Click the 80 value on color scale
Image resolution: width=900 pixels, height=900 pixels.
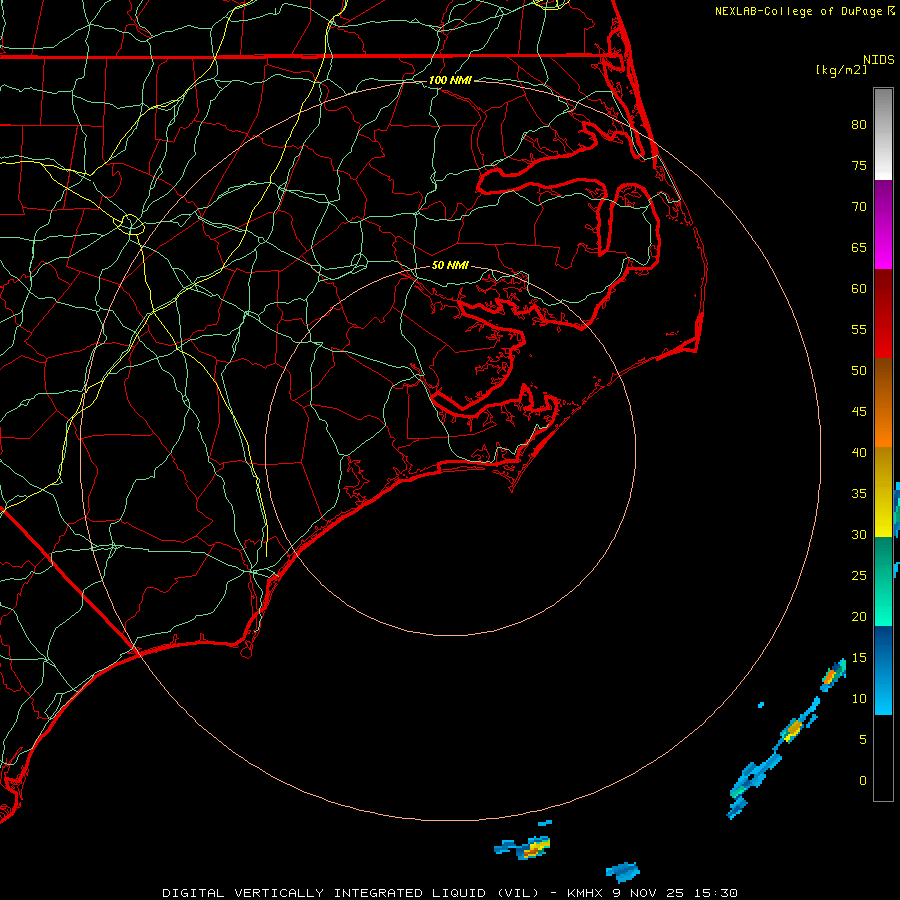click(859, 125)
